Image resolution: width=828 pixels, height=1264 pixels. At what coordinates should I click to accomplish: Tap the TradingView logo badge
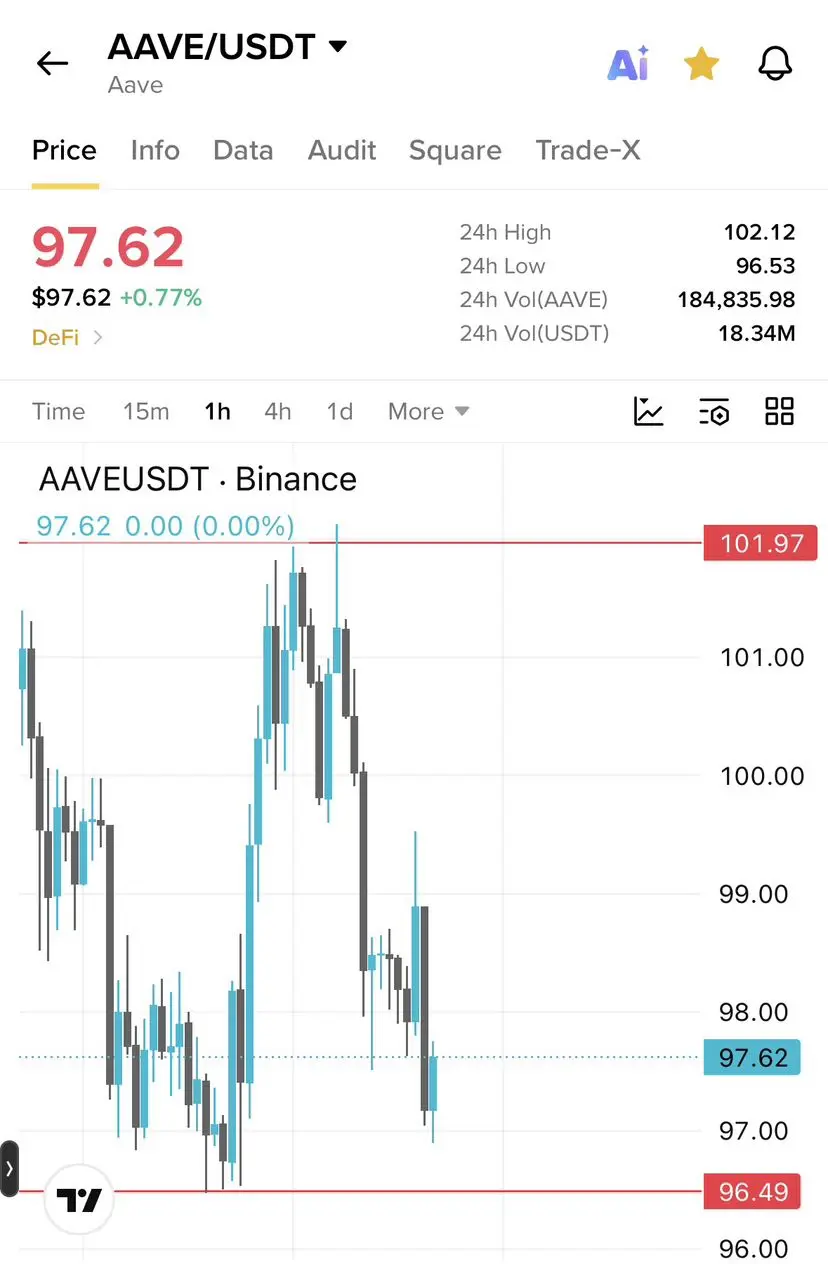(79, 1200)
